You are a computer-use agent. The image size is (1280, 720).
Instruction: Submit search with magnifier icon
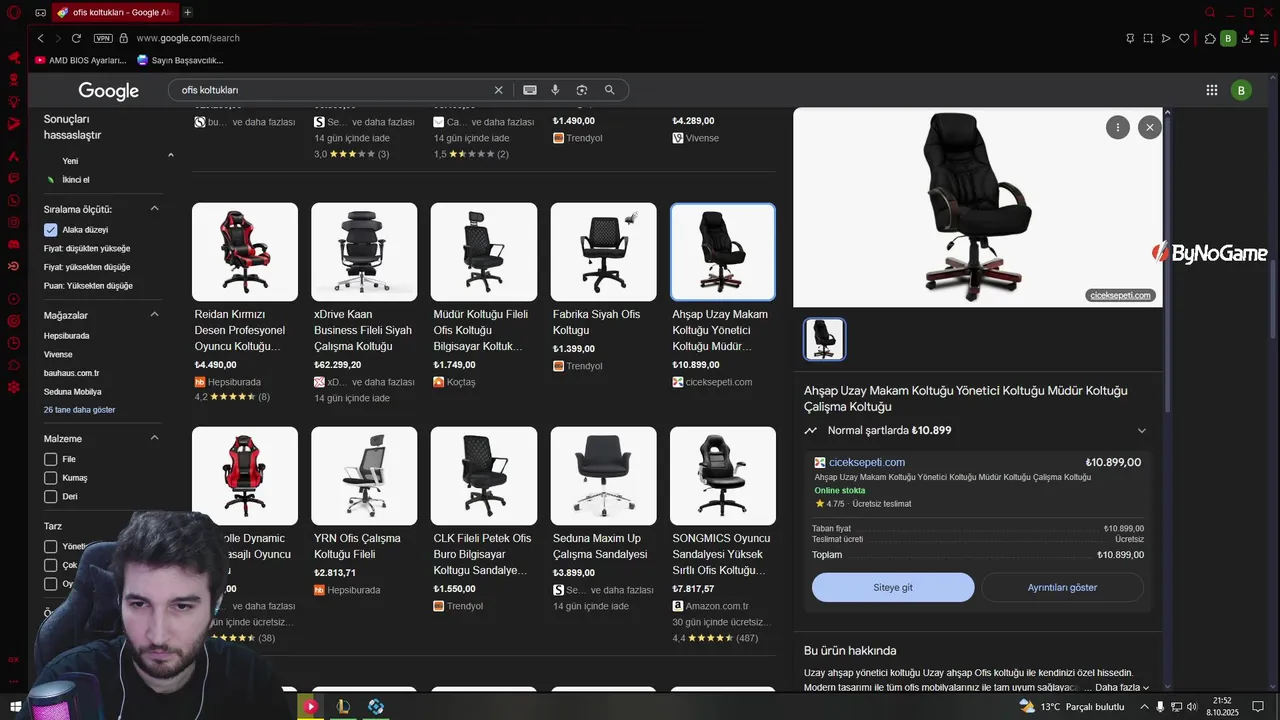(609, 90)
